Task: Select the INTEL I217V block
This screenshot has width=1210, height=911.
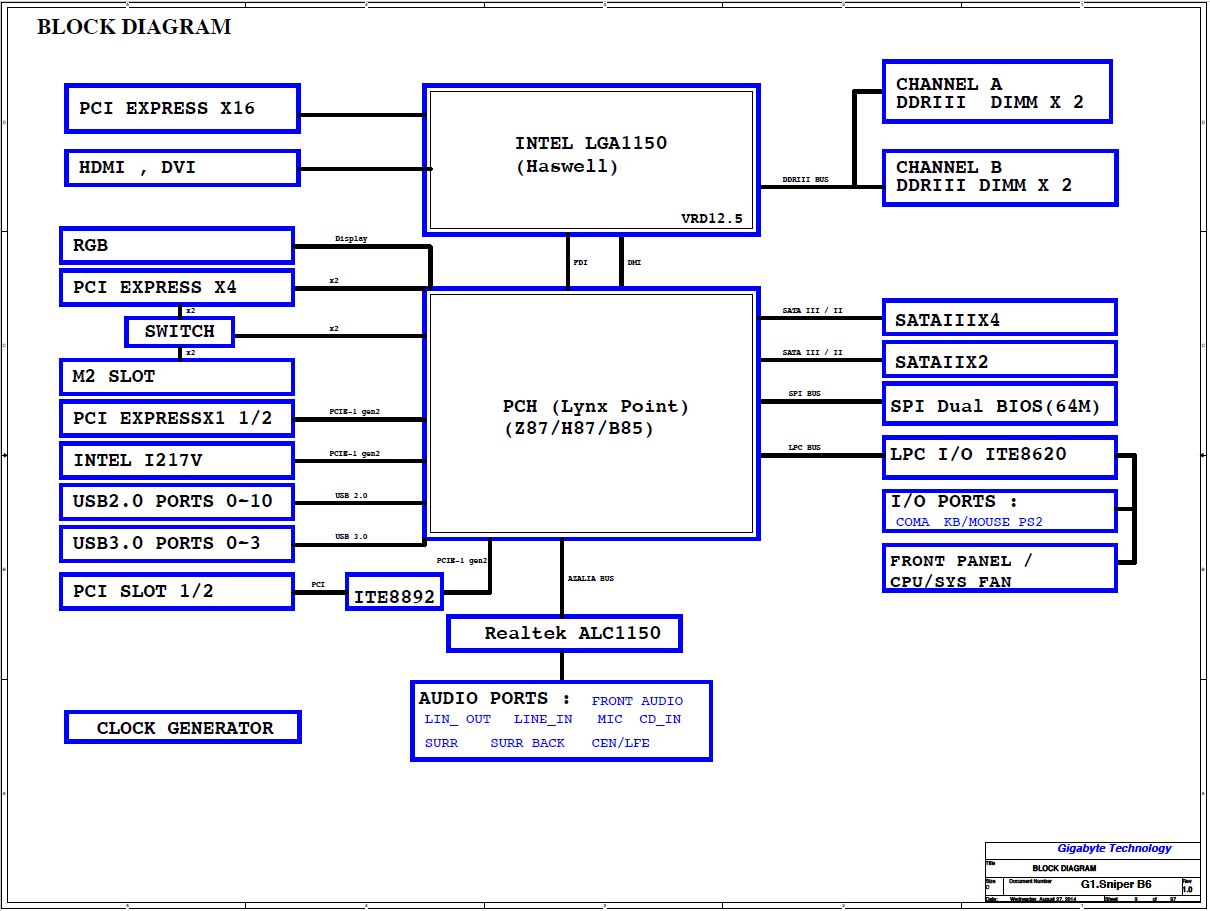Action: point(177,460)
